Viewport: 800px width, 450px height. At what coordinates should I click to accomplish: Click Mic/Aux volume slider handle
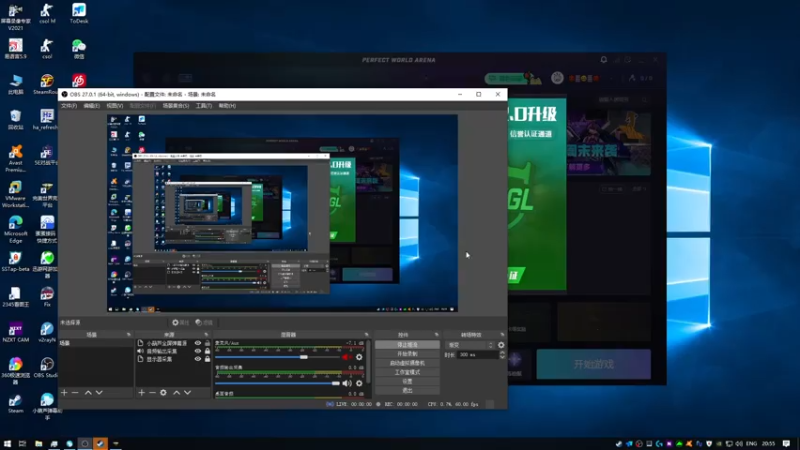click(x=304, y=357)
